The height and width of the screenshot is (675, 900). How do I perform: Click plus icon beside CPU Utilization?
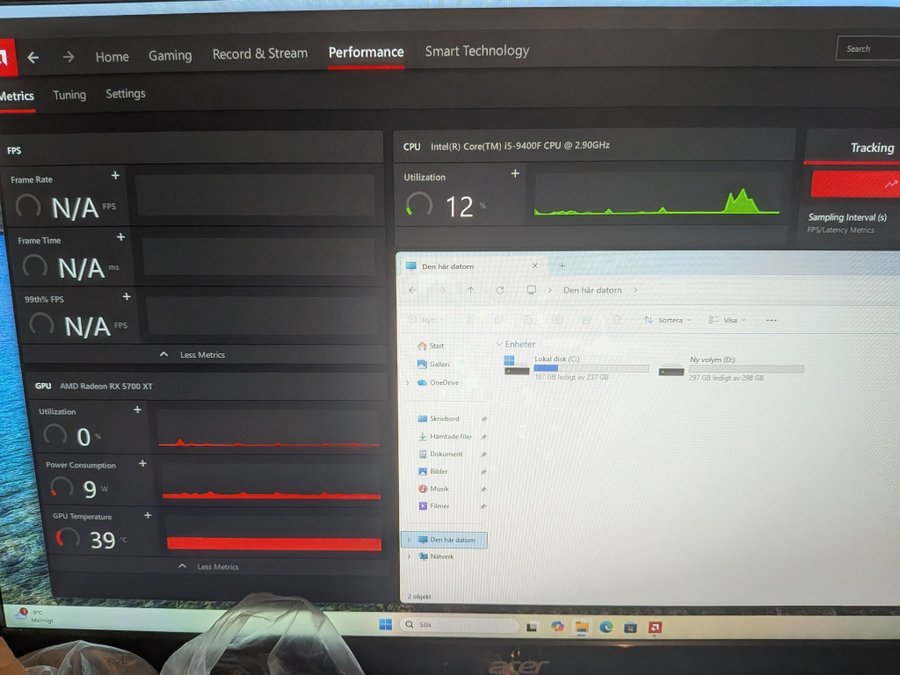click(x=515, y=174)
